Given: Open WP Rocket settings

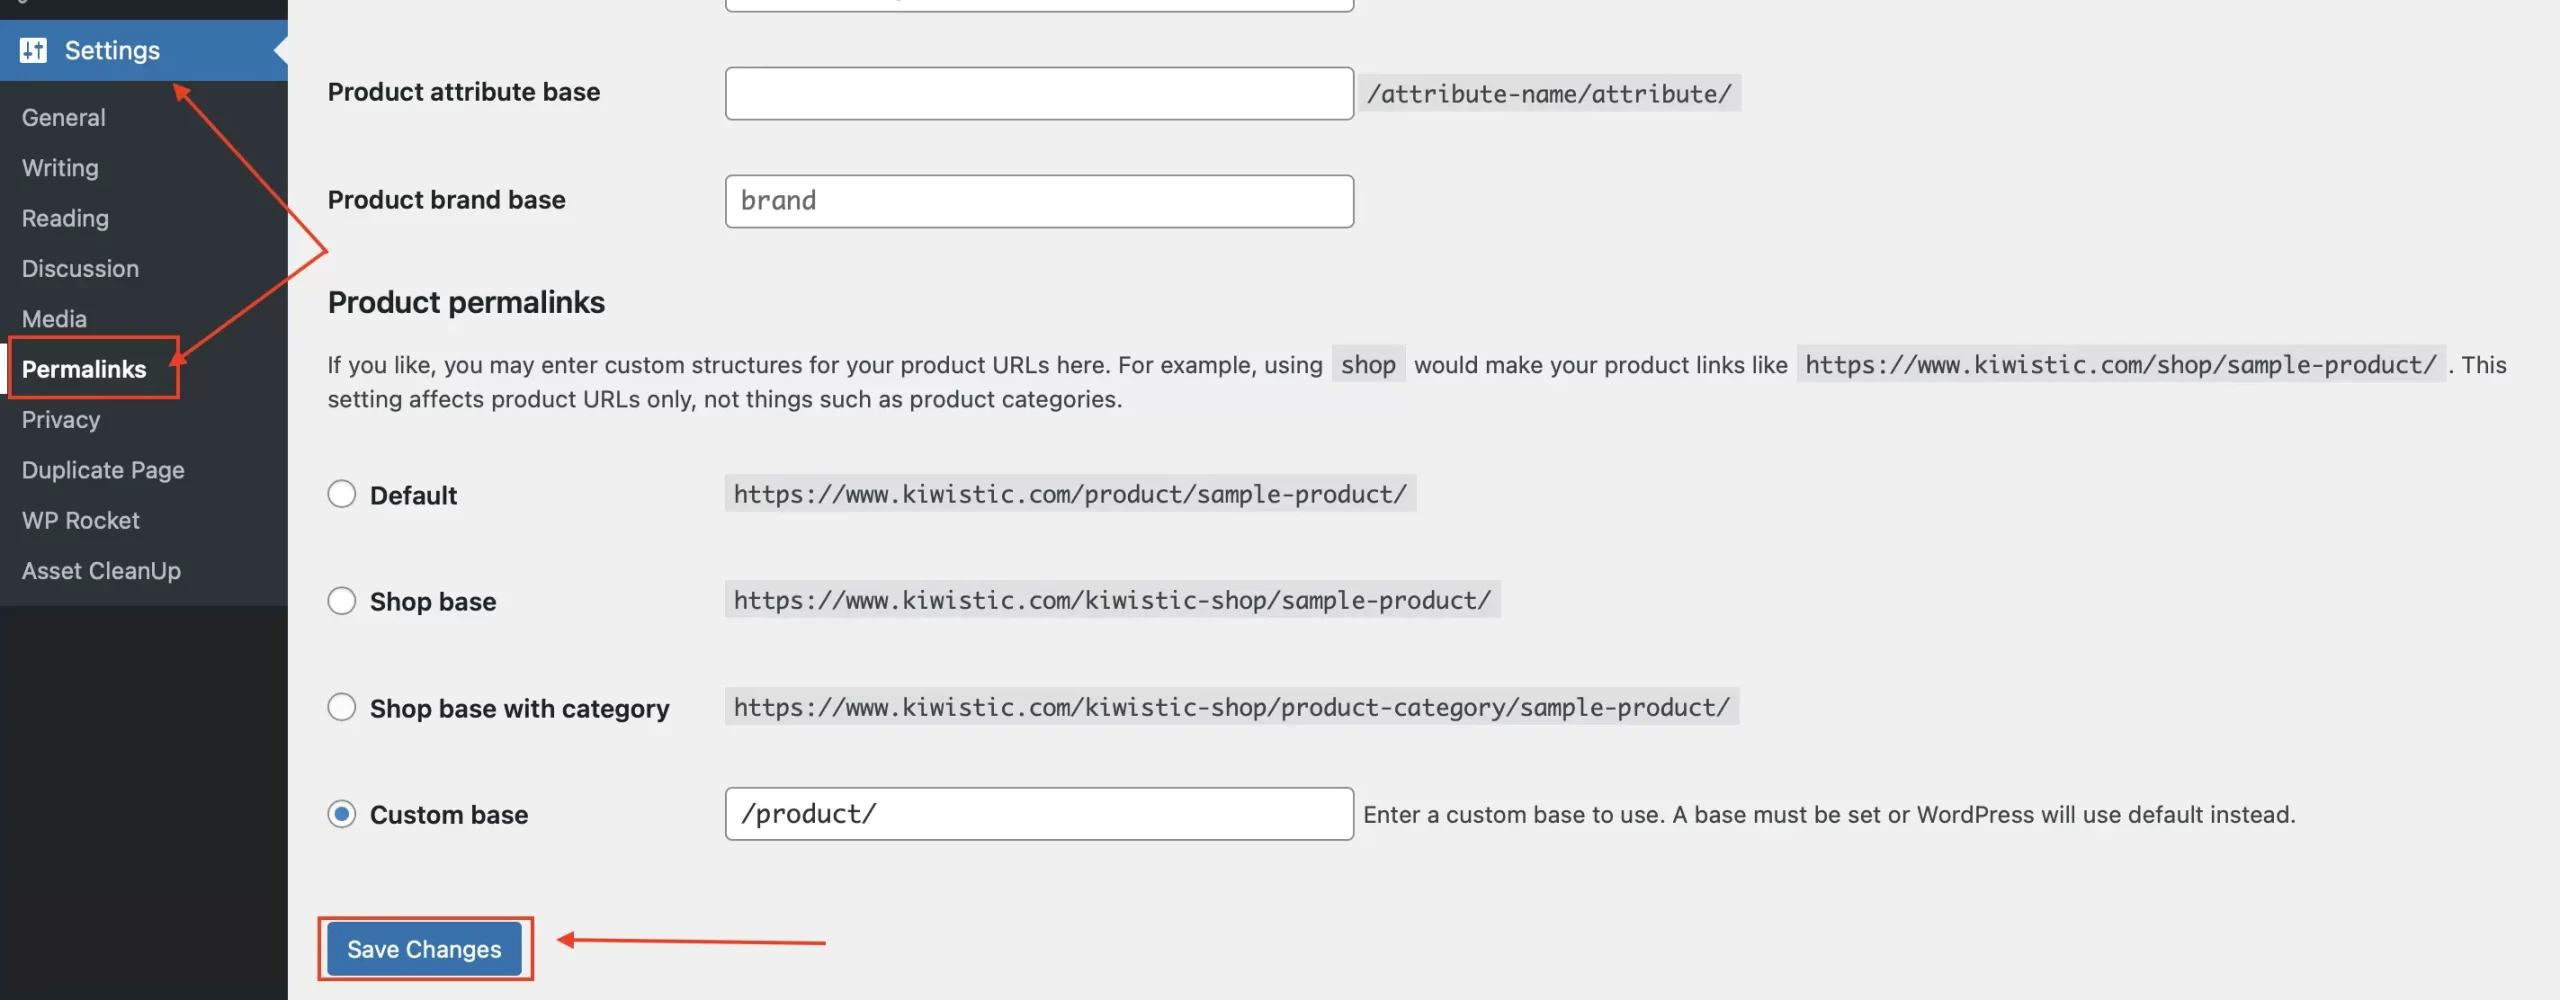Looking at the screenshot, I should point(80,520).
